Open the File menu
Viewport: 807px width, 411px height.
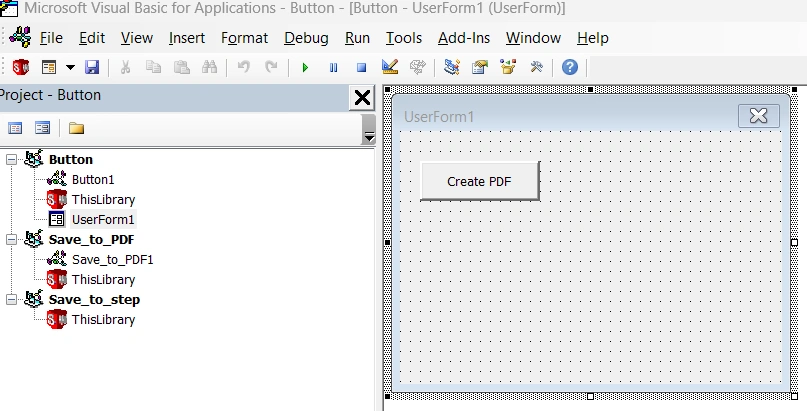(x=51, y=38)
